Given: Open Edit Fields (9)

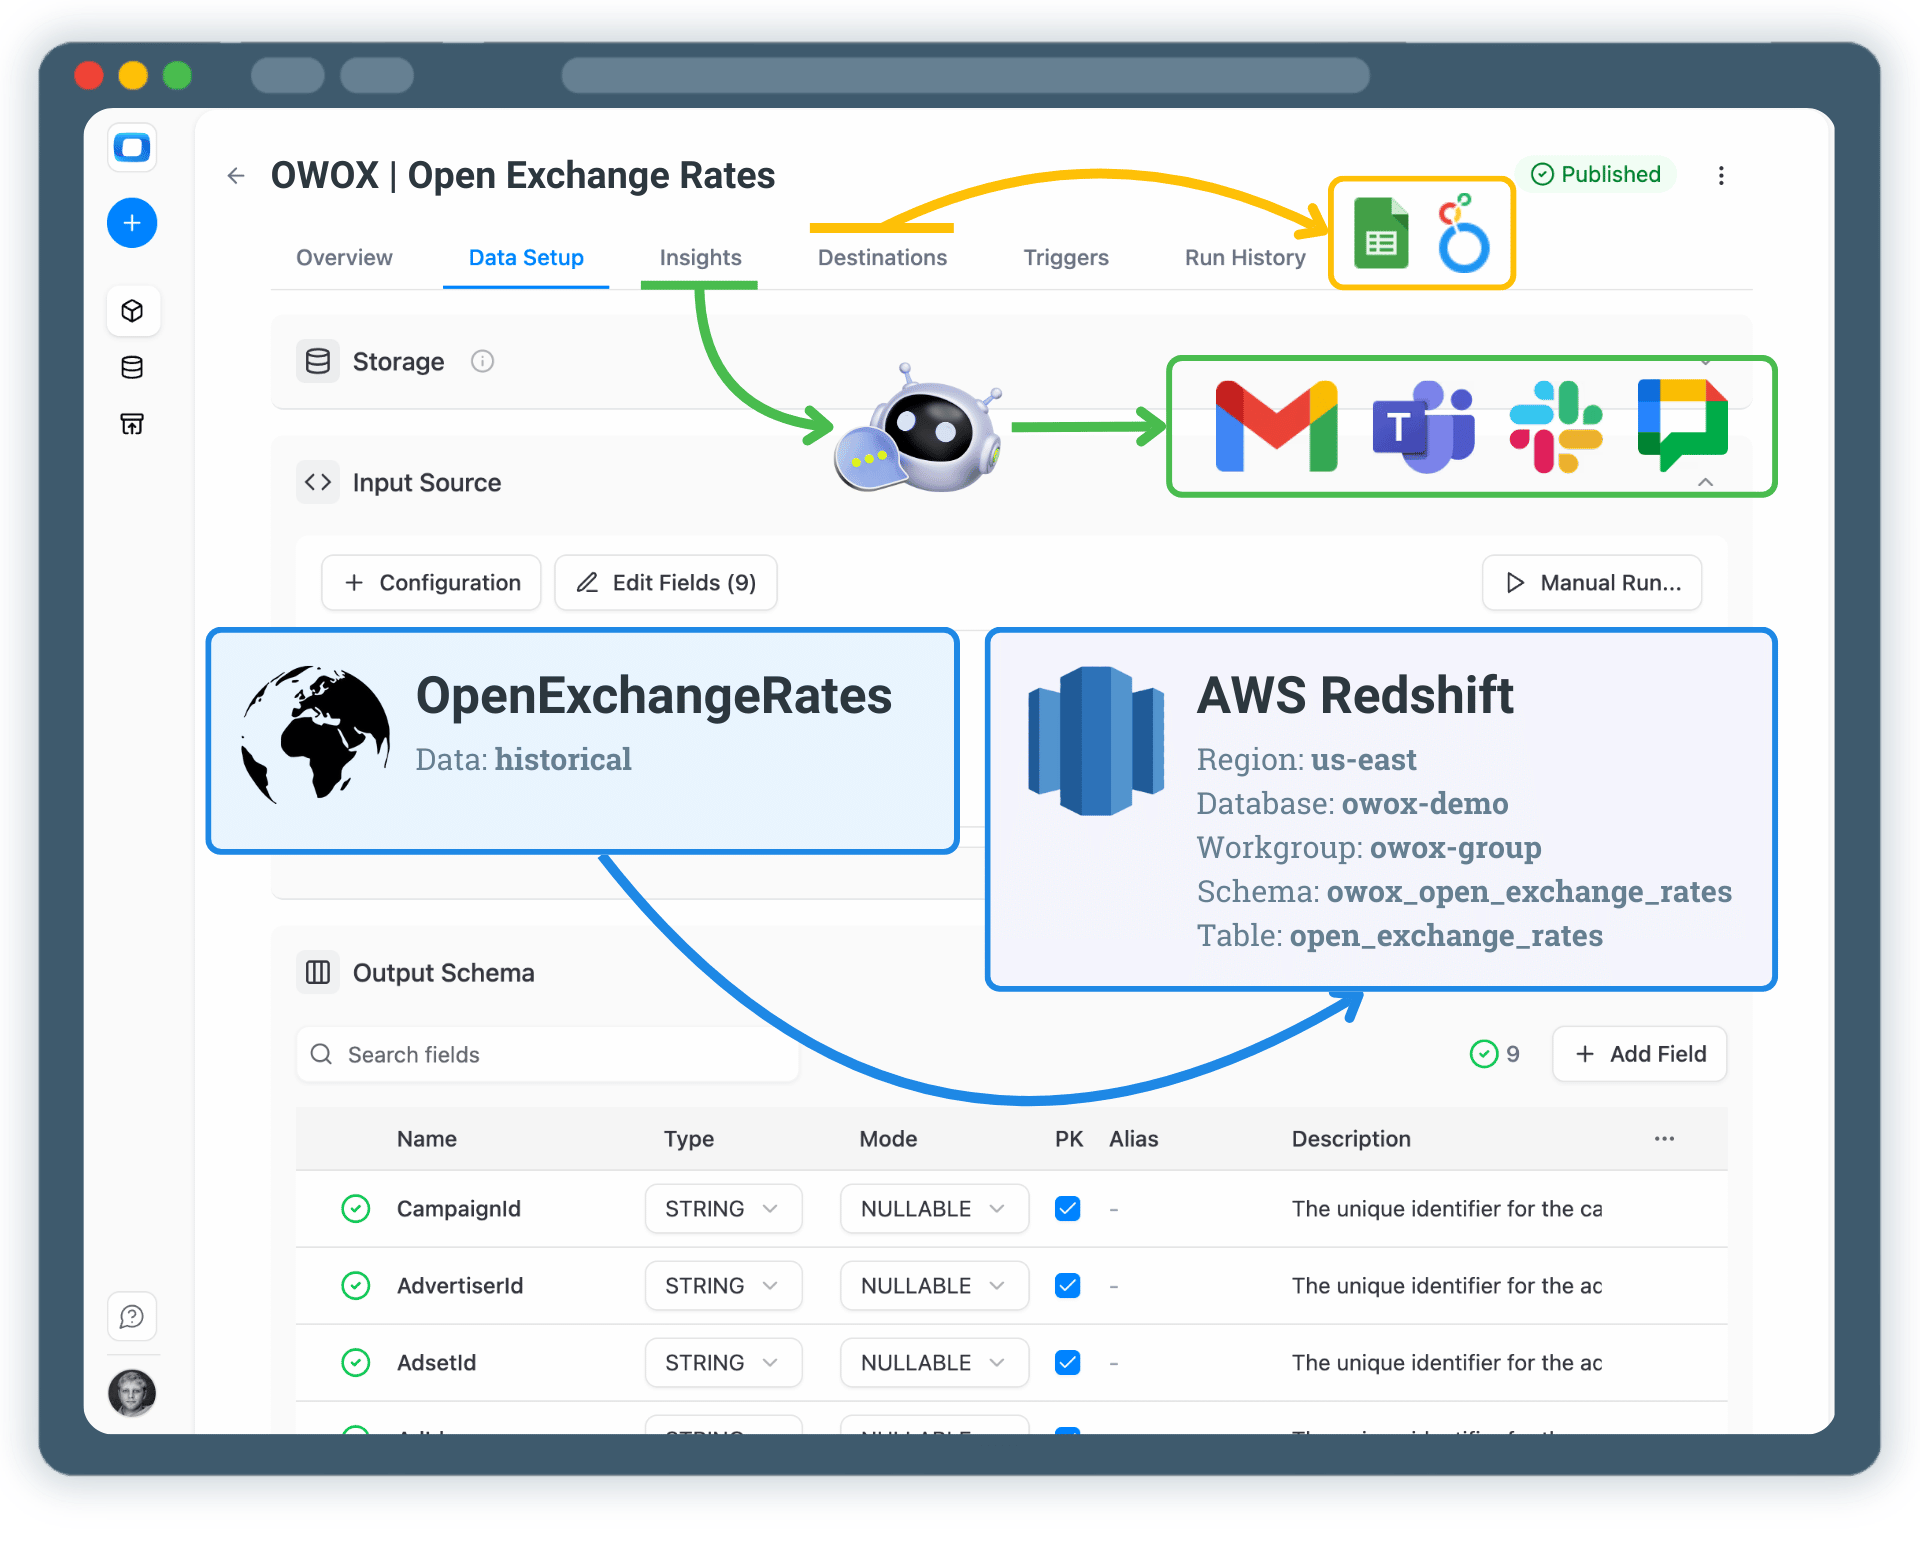Looking at the screenshot, I should pyautogui.click(x=665, y=582).
